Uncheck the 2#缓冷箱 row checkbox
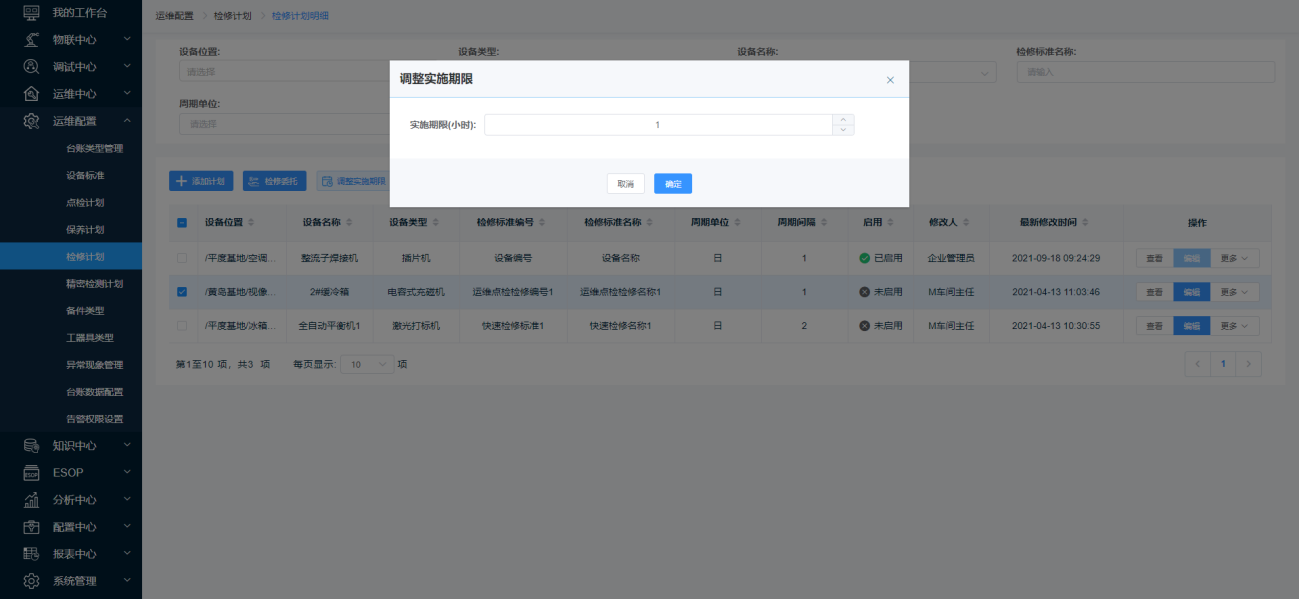This screenshot has width=1299, height=599. coord(182,292)
